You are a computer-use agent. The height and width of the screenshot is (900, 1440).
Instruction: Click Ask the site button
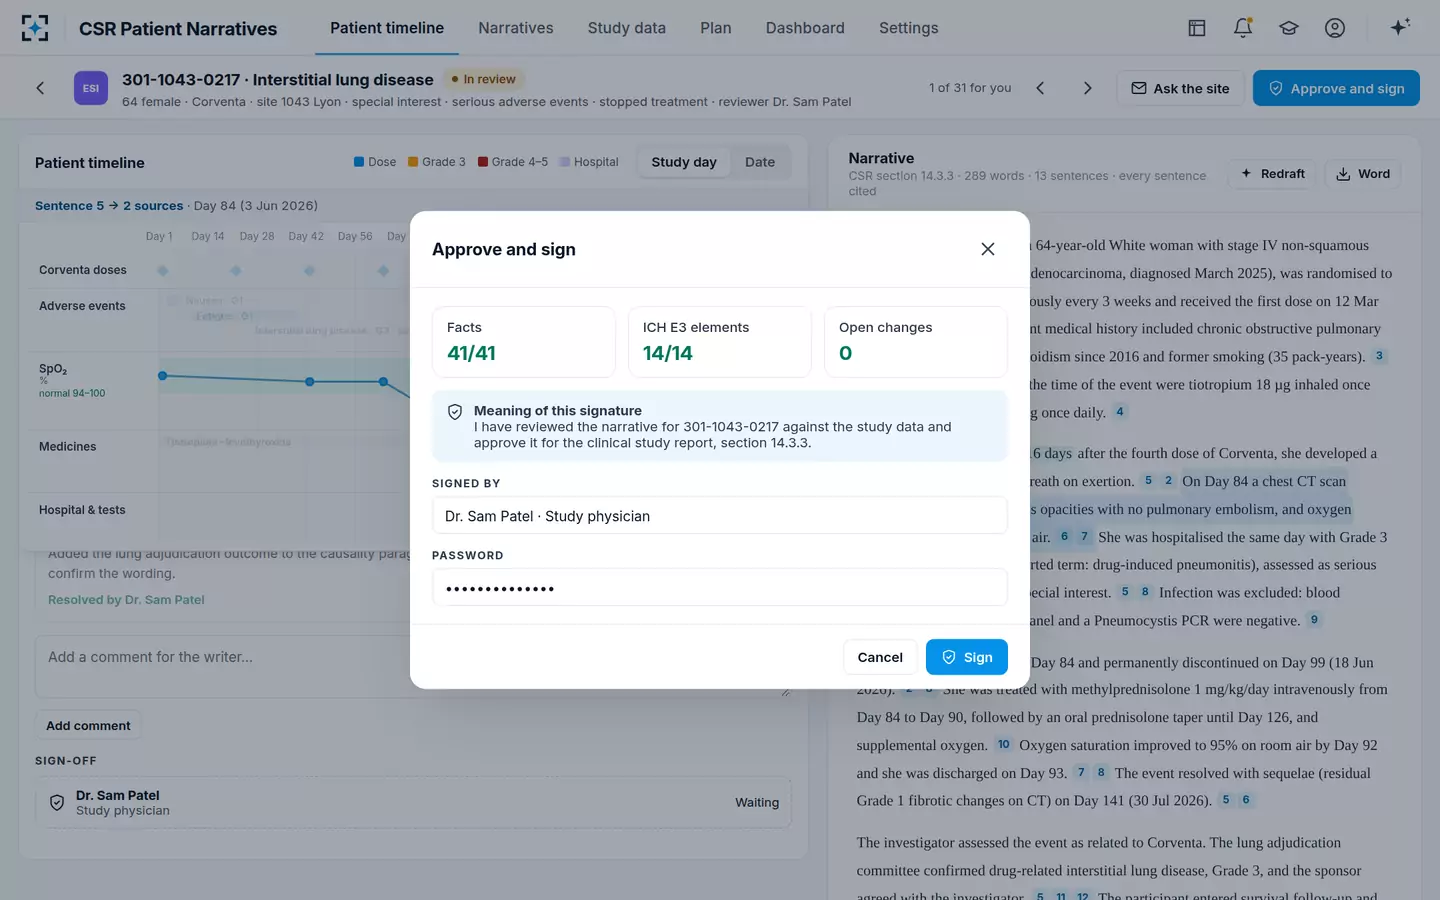click(x=1180, y=88)
